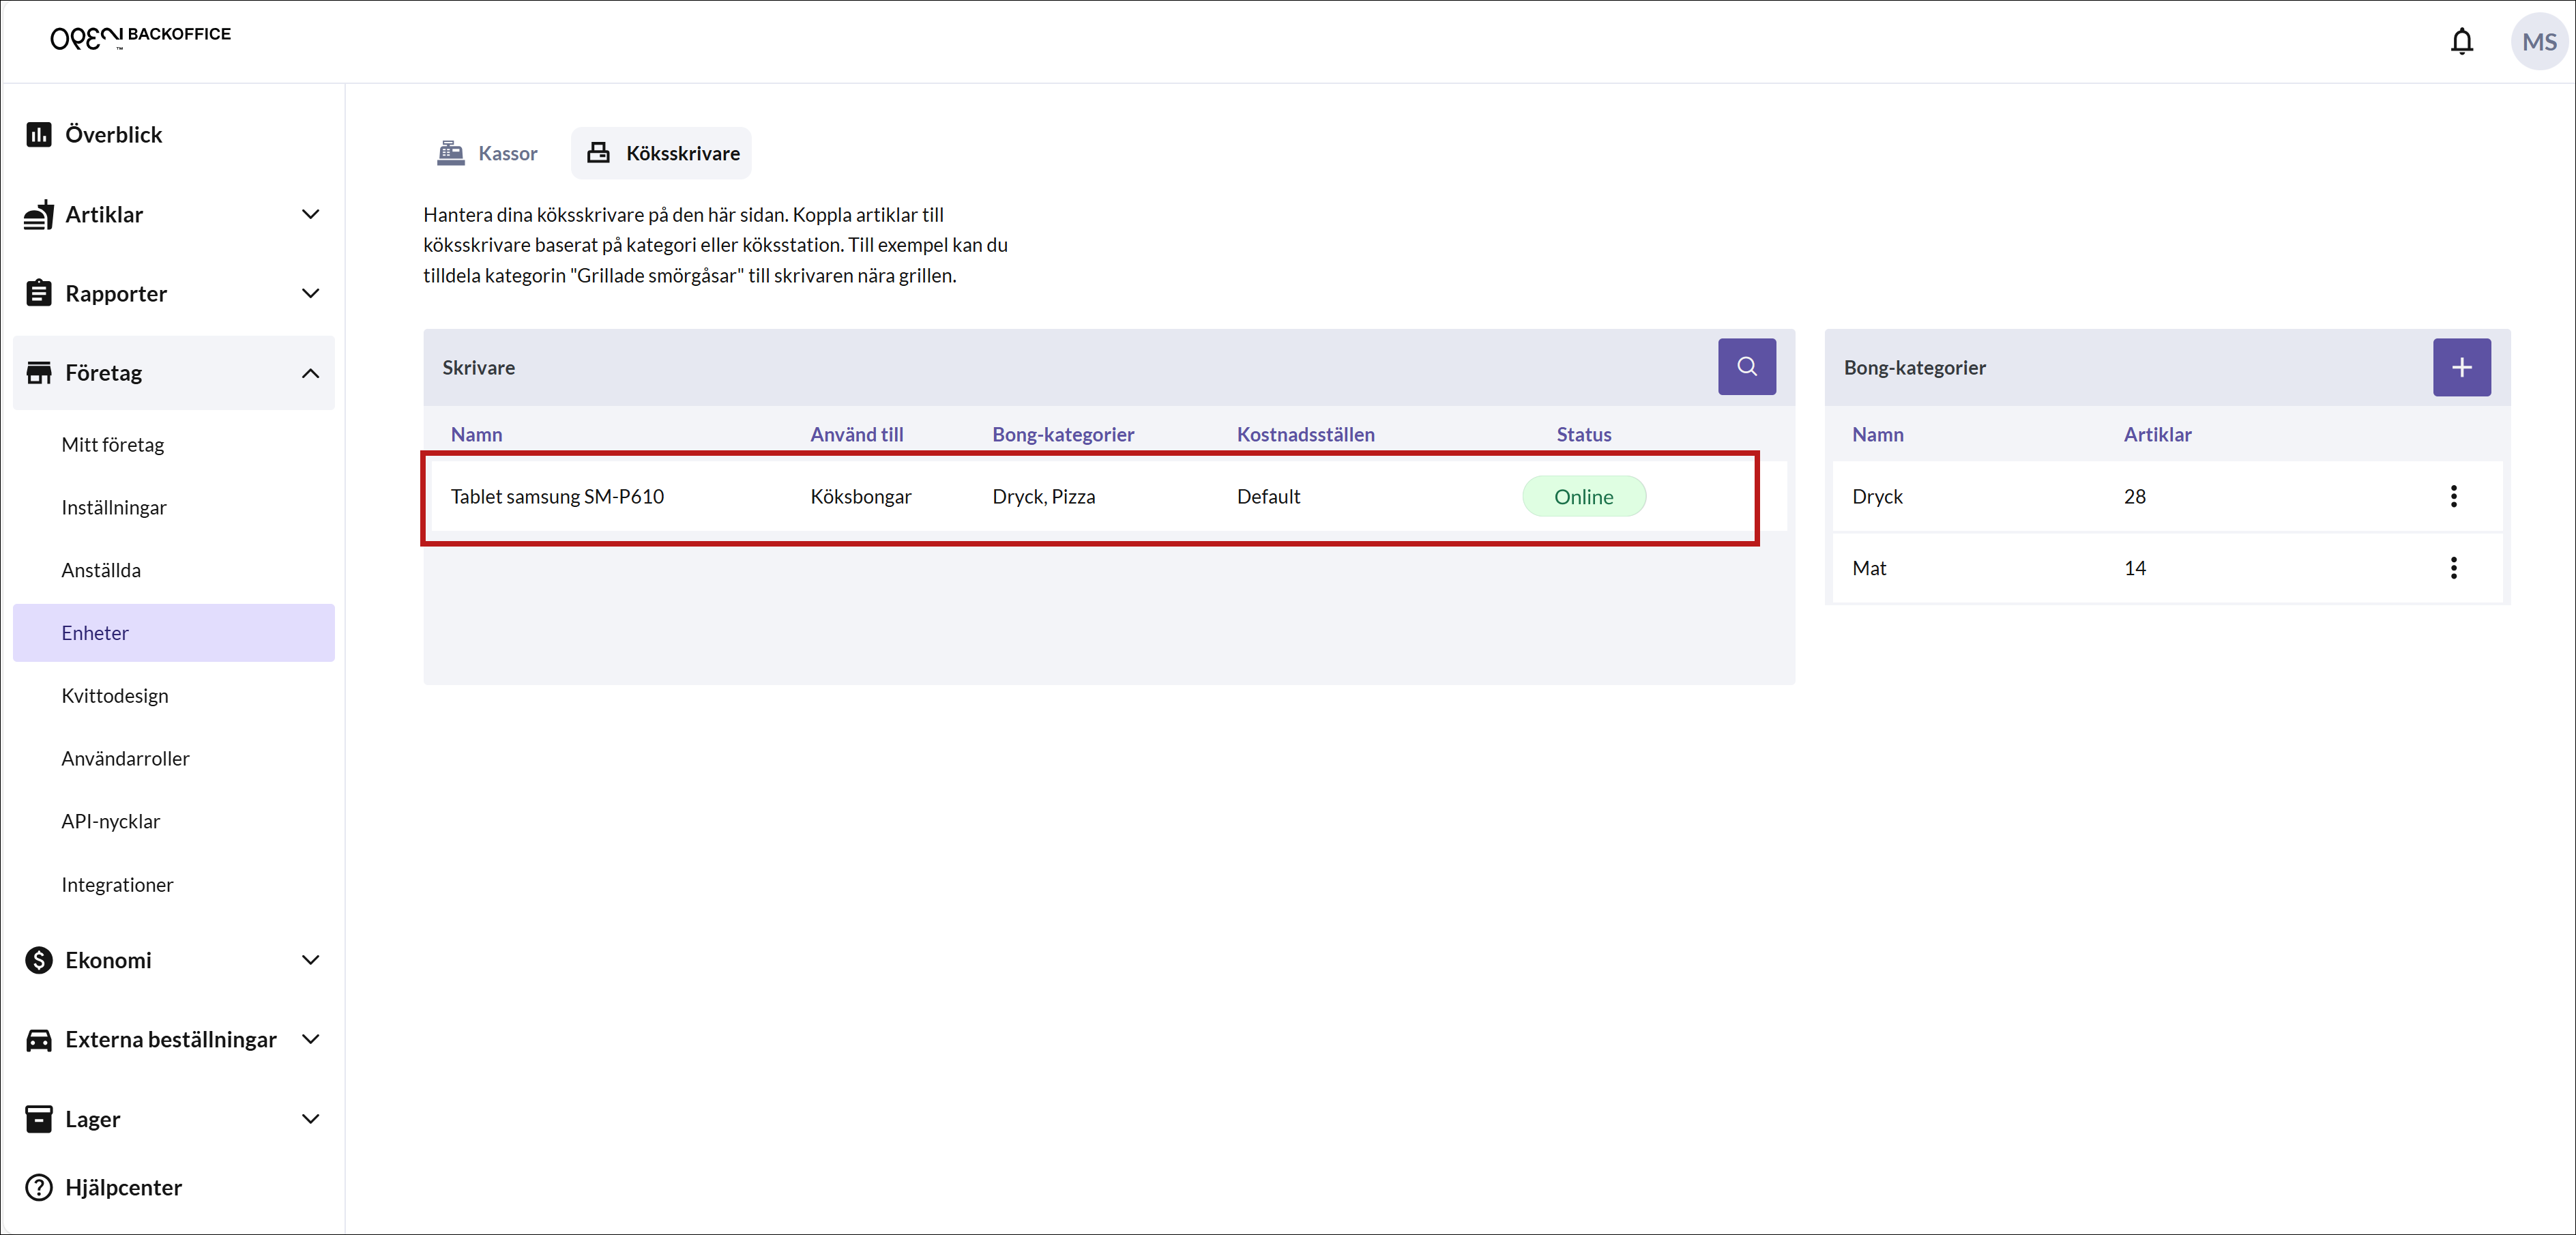Click the Skrivare Namn column header
2576x1235 pixels.
coord(476,434)
